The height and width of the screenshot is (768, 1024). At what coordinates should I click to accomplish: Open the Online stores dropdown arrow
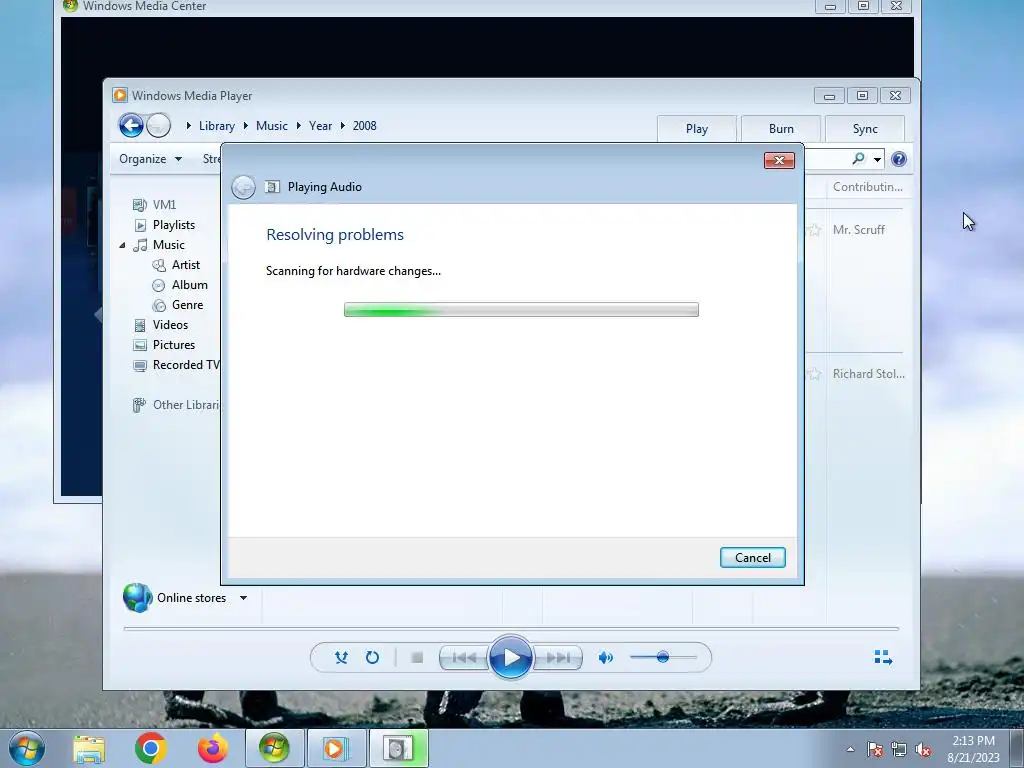(243, 598)
